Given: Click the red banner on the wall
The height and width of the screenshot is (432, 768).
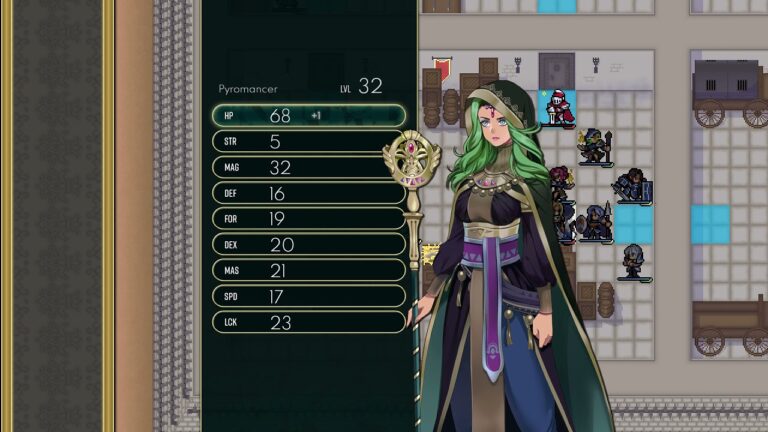Looking at the screenshot, I should click(x=441, y=69).
